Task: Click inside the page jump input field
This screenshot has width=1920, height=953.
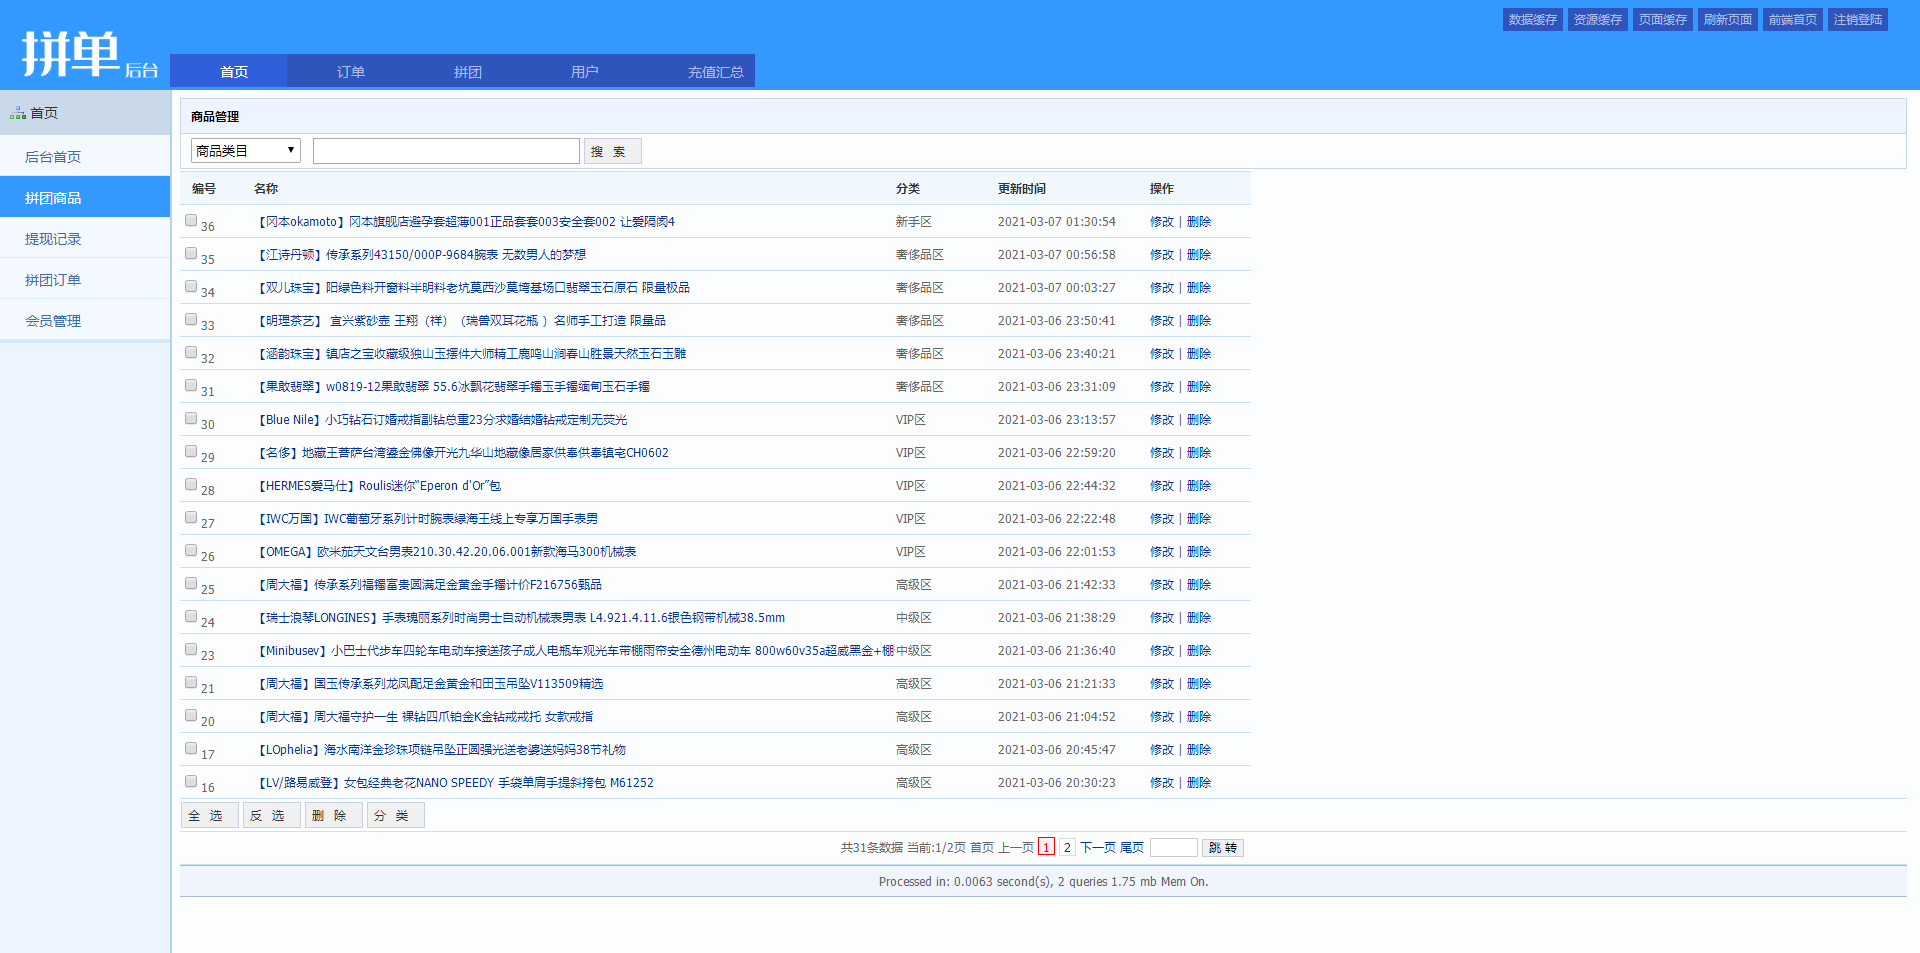Action: 1174,847
